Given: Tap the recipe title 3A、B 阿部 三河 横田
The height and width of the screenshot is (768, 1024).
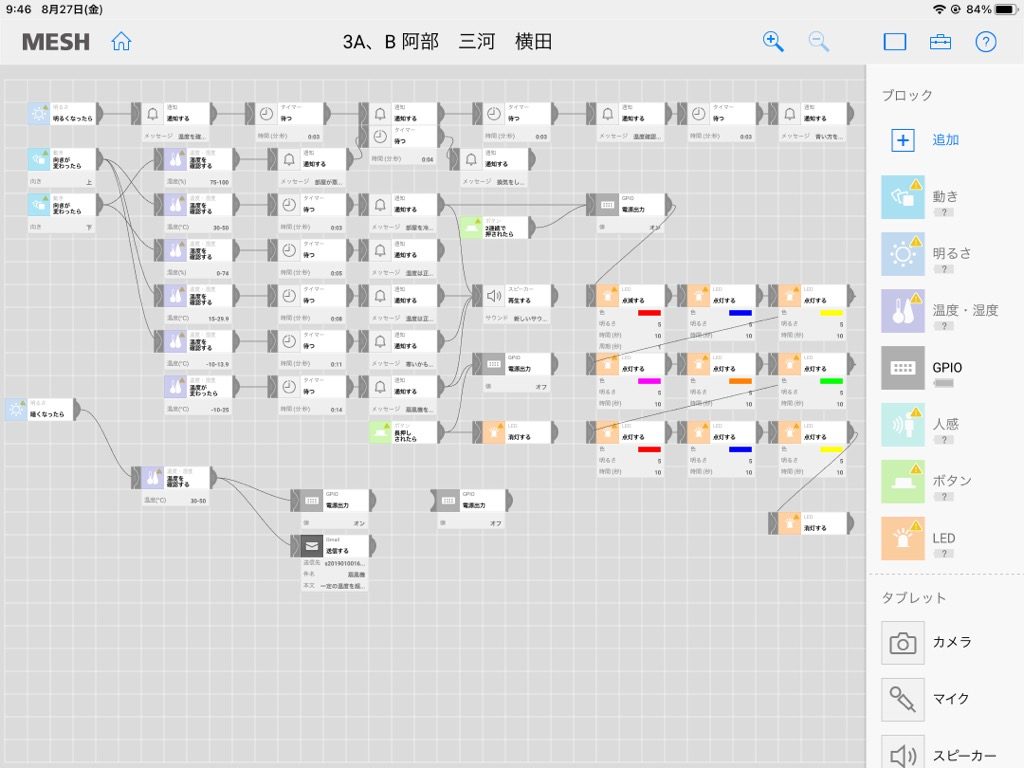Looking at the screenshot, I should point(447,42).
